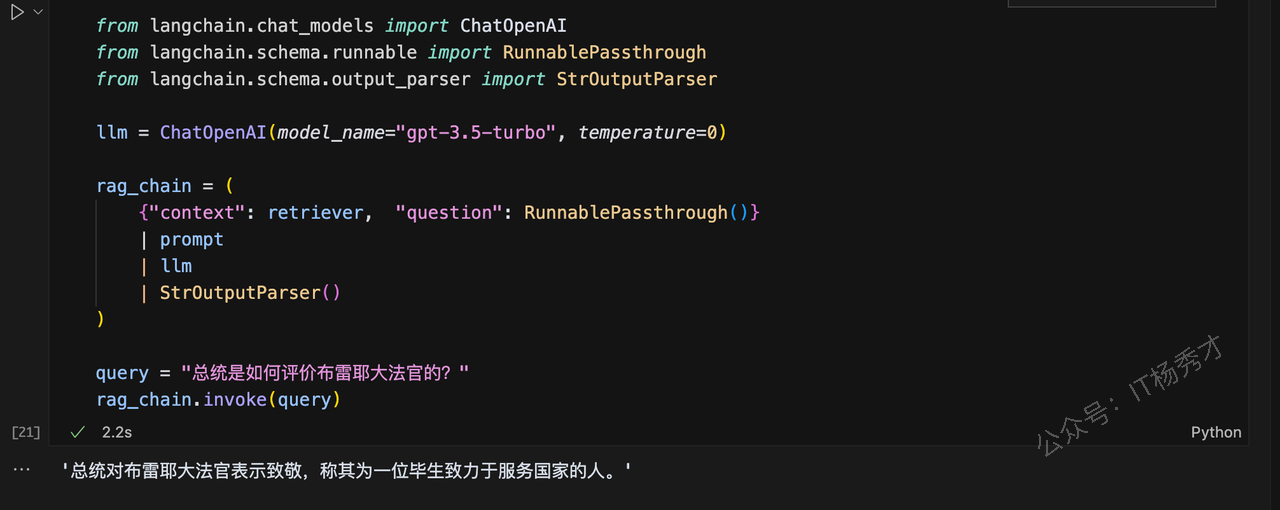Click the Chinese query string text

(x=325, y=373)
